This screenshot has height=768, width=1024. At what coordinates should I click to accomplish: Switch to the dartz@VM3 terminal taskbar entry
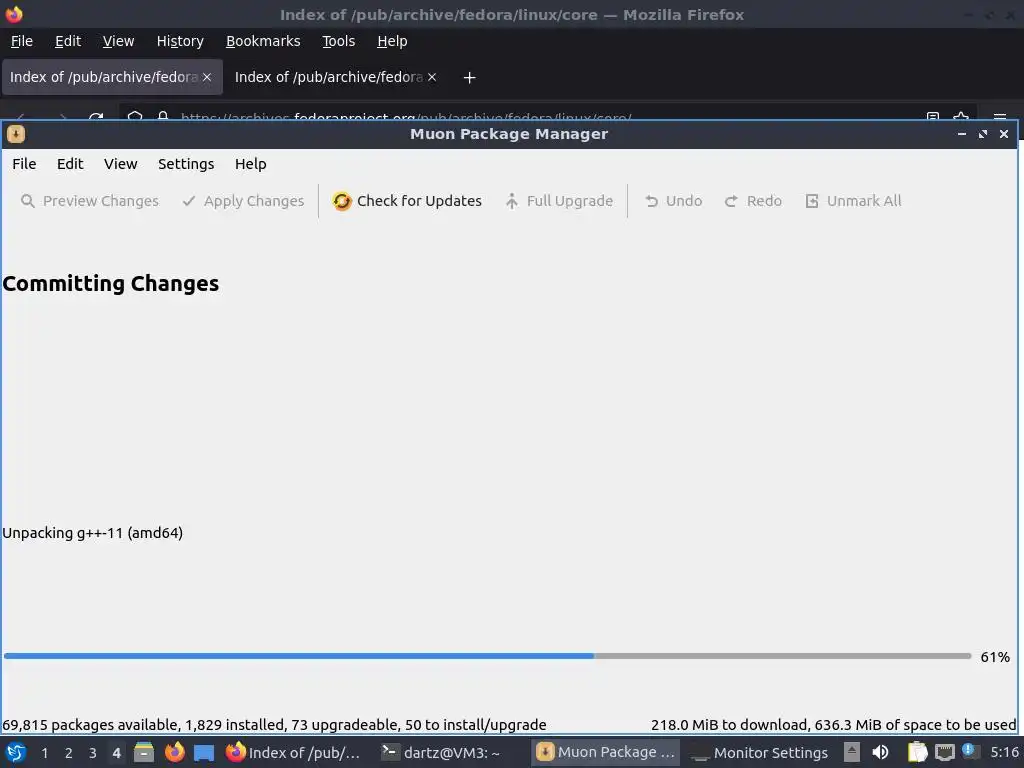441,753
